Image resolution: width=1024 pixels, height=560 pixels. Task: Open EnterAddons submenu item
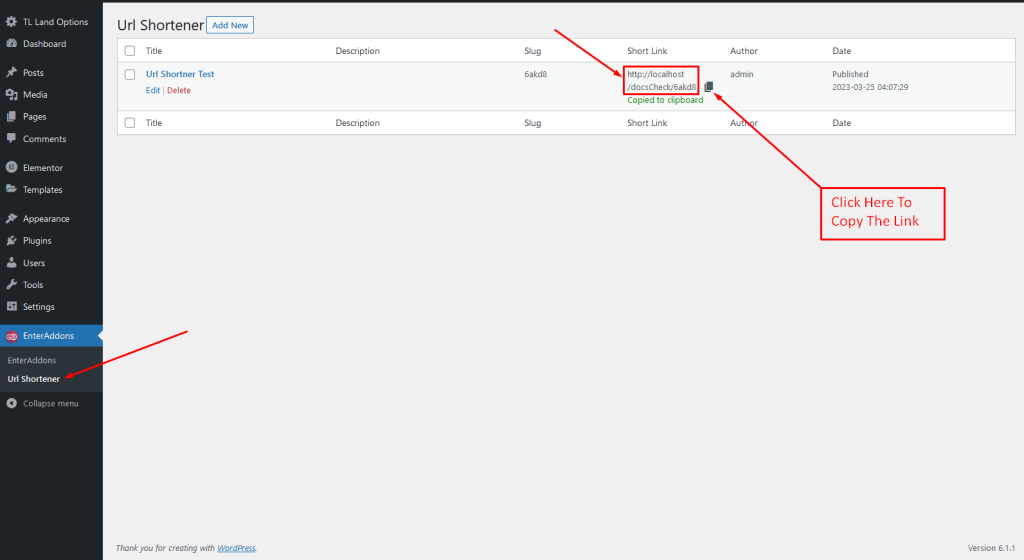(31, 360)
